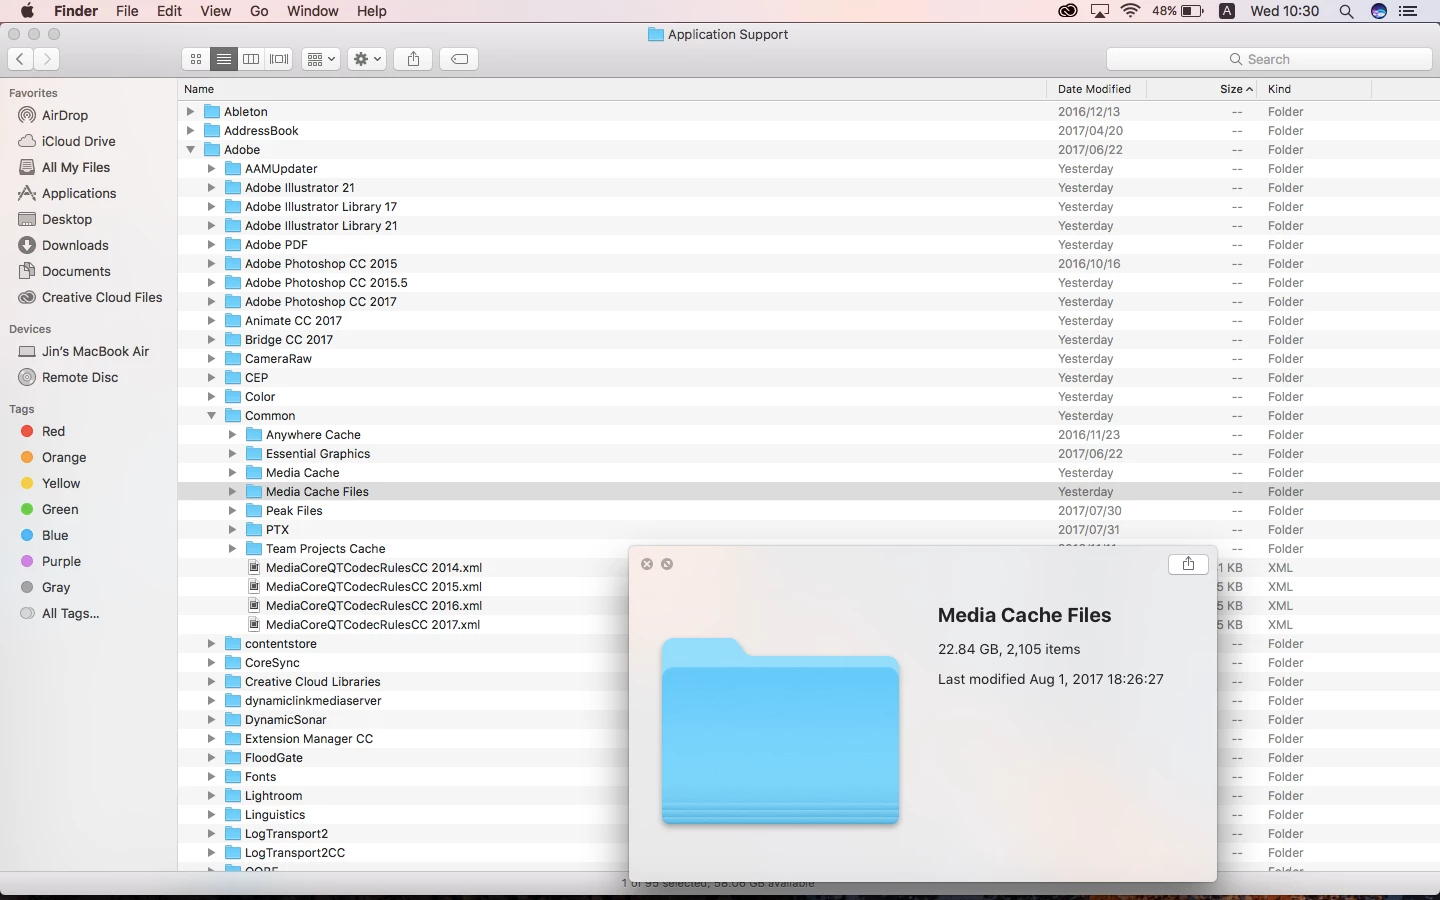
Task: Click the Search field
Action: point(1269,59)
